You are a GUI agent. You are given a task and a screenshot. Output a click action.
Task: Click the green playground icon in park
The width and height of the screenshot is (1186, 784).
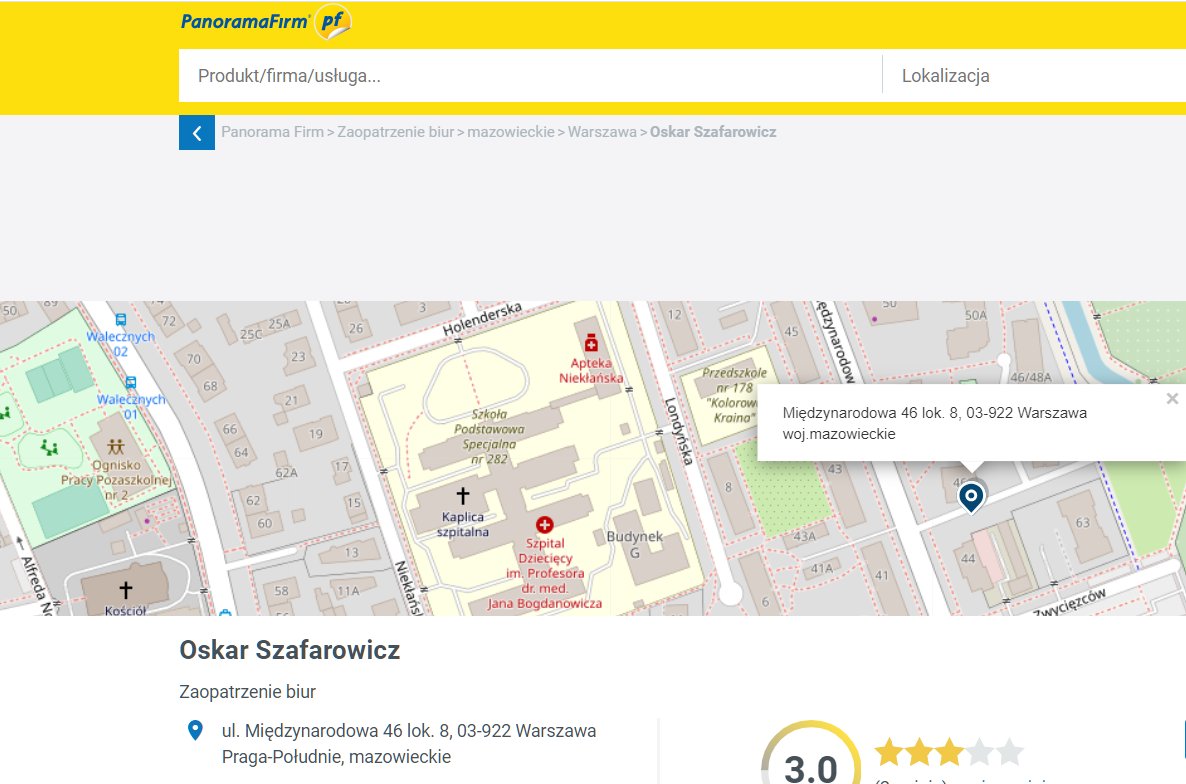pos(49,447)
